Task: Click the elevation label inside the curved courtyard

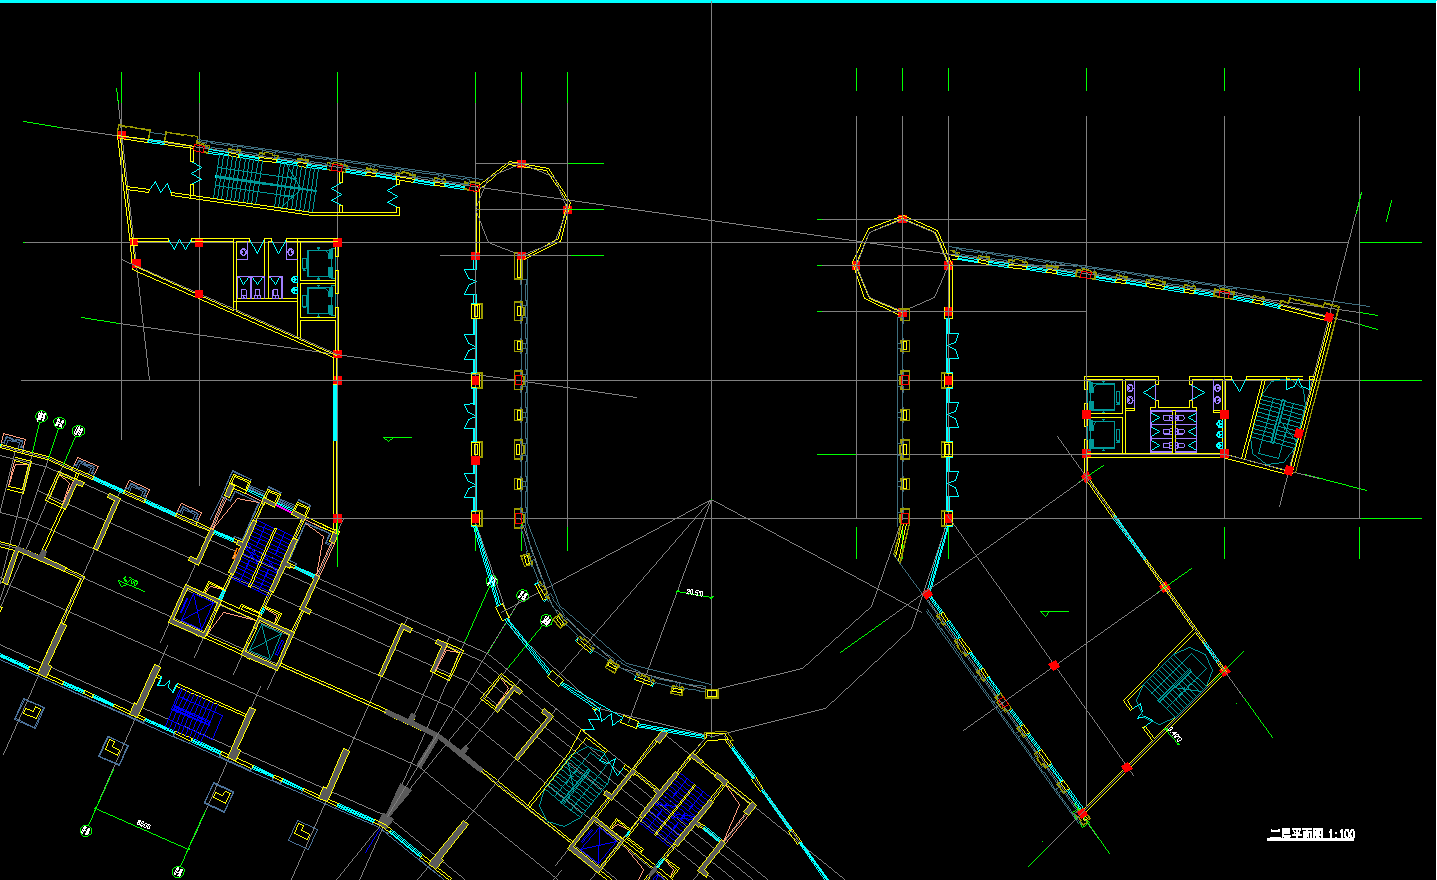Action: tap(694, 593)
